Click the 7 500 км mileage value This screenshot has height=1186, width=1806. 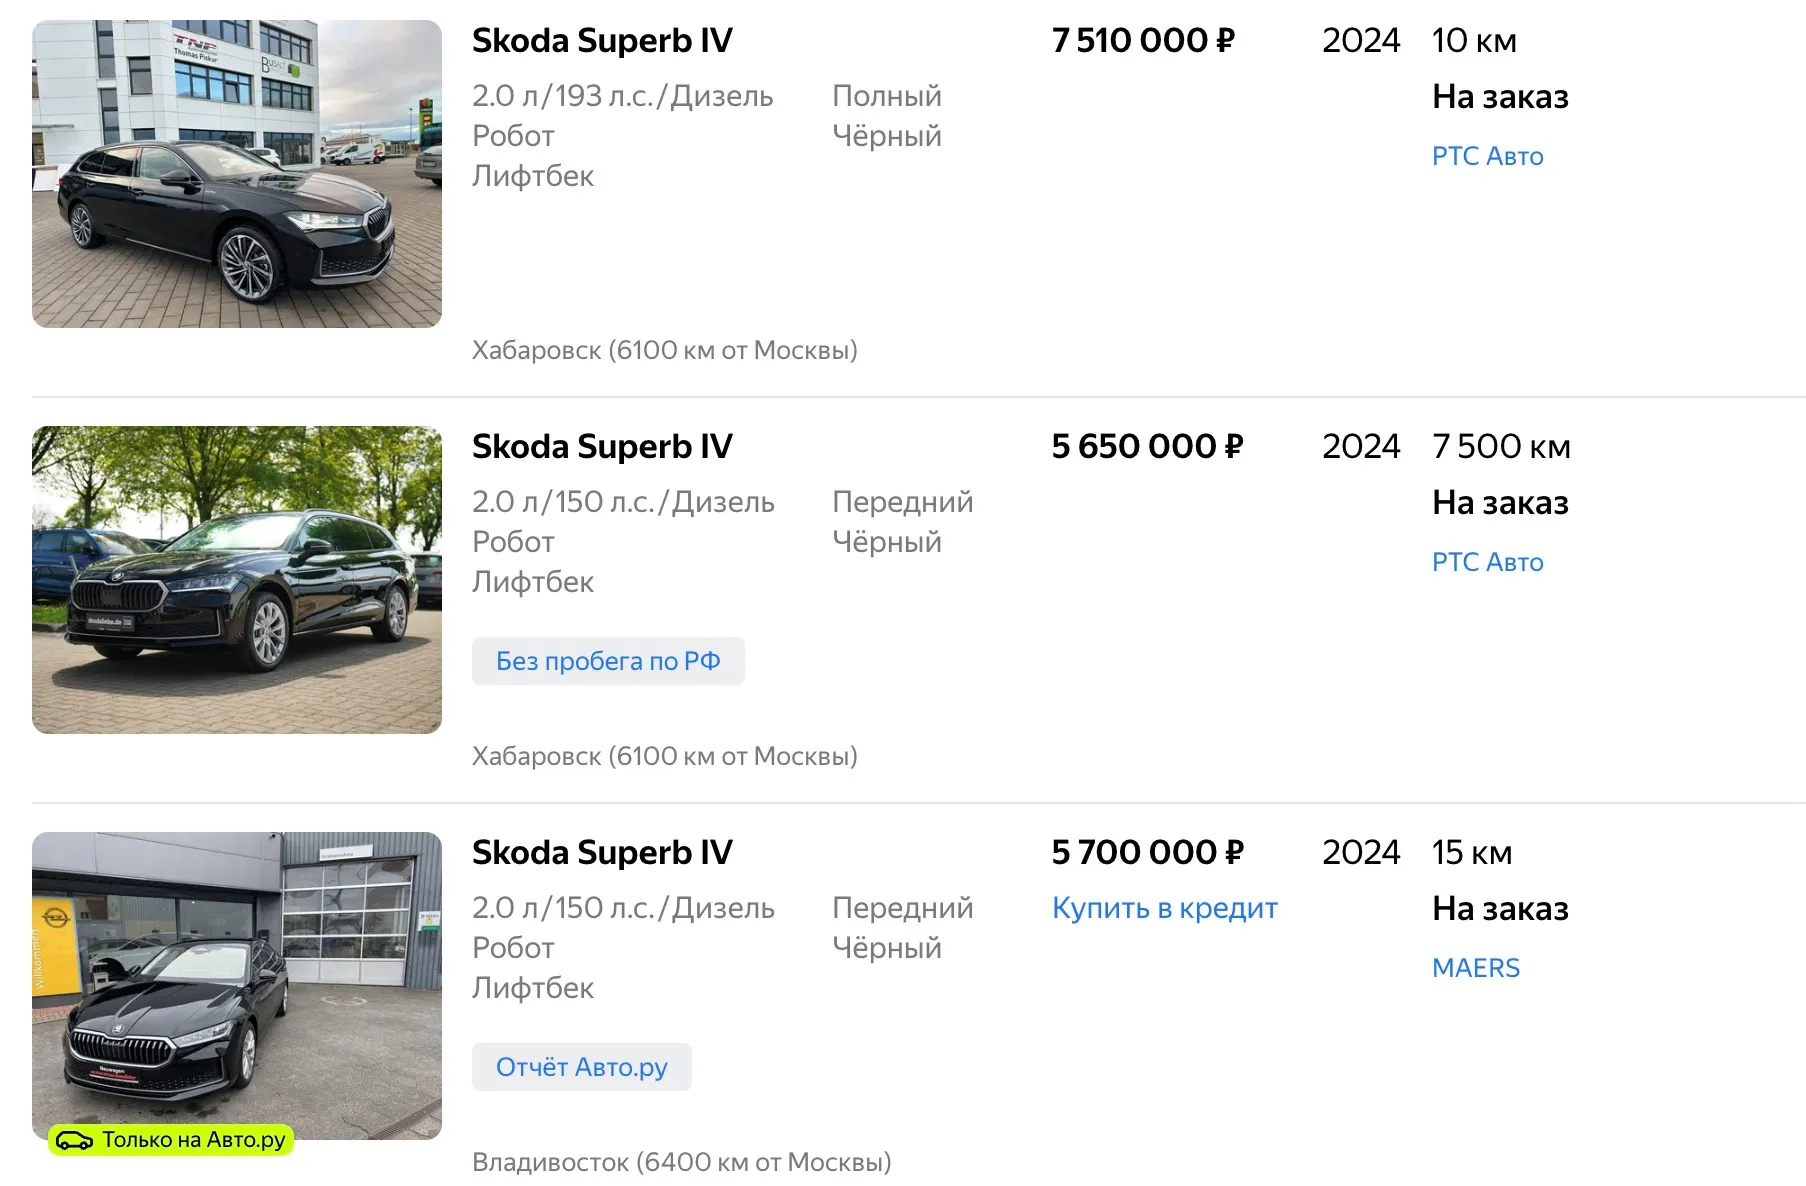(x=1501, y=447)
